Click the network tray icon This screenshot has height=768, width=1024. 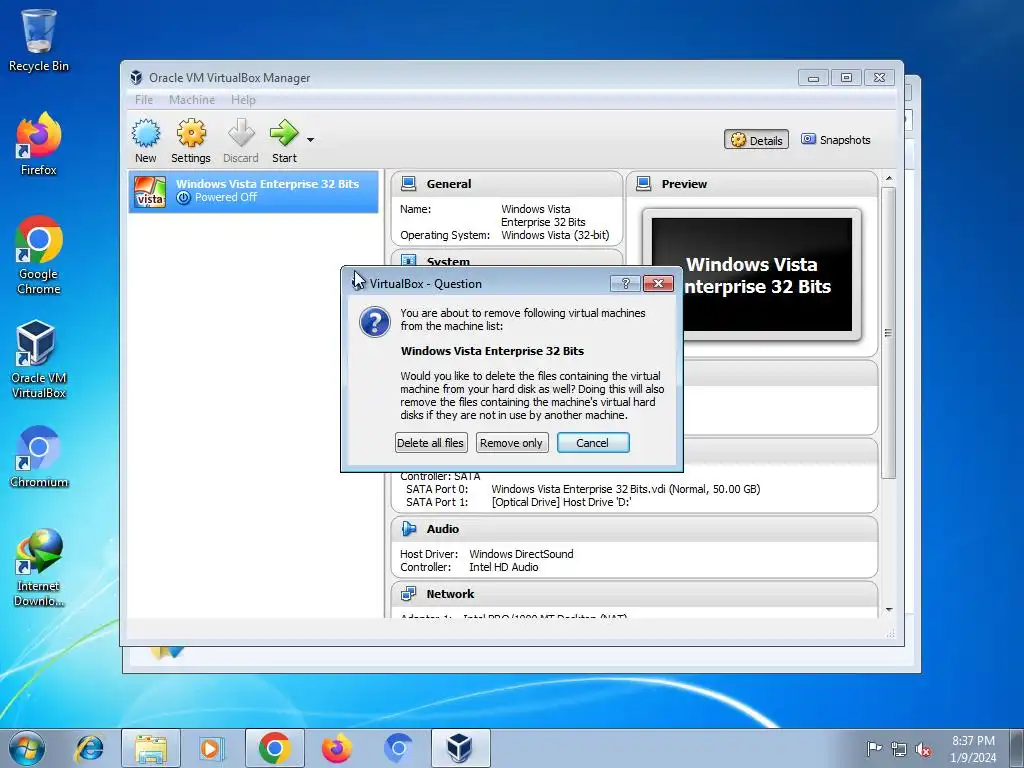click(899, 749)
